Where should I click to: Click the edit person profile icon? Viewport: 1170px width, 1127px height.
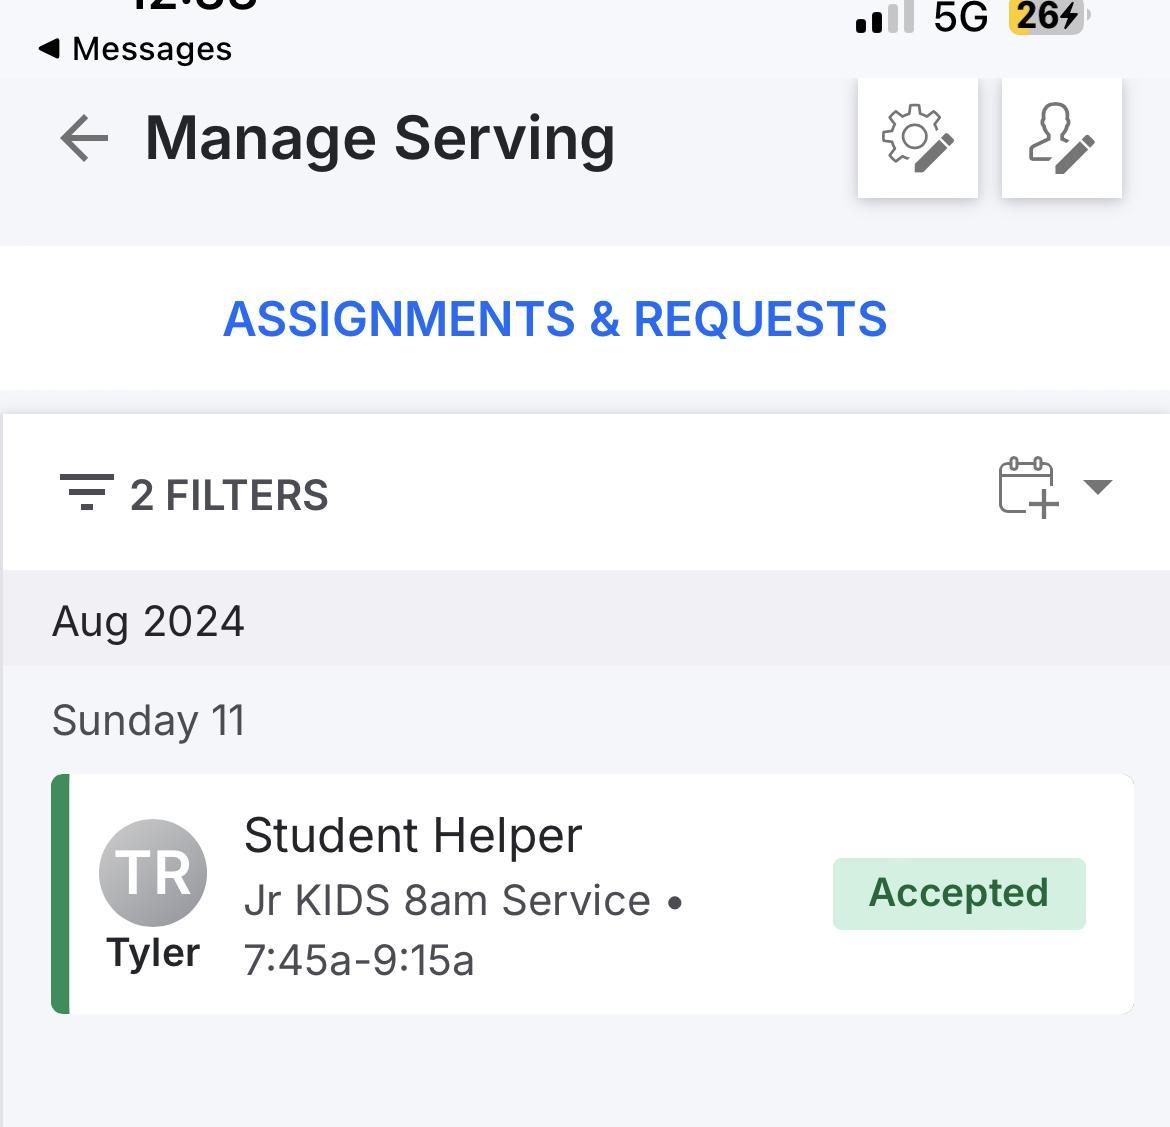point(1061,138)
